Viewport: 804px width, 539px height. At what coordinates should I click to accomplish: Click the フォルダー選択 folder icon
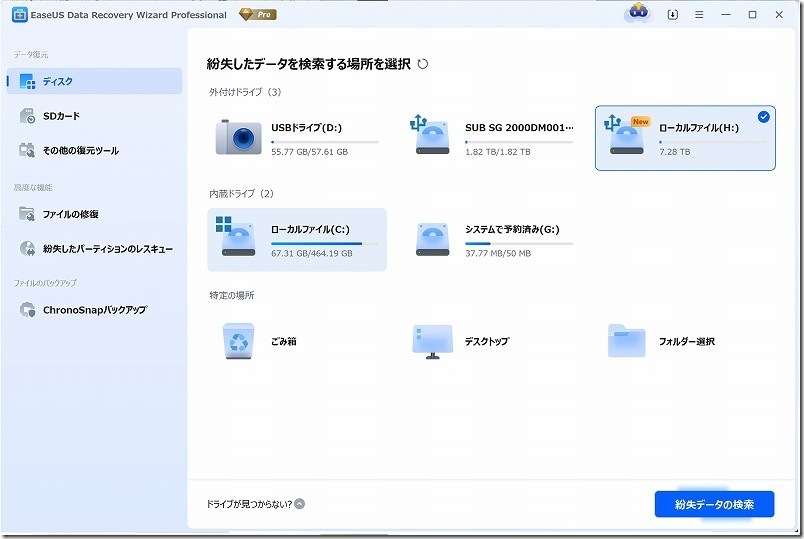(x=627, y=341)
